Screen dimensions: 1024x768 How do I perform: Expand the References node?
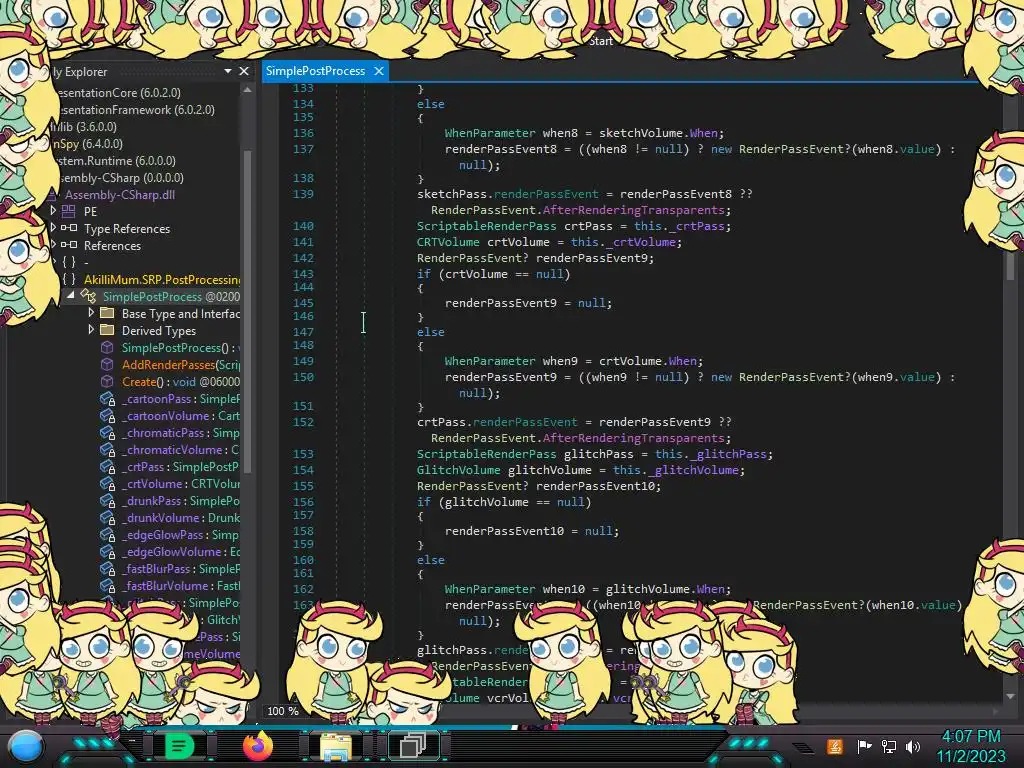click(54, 244)
